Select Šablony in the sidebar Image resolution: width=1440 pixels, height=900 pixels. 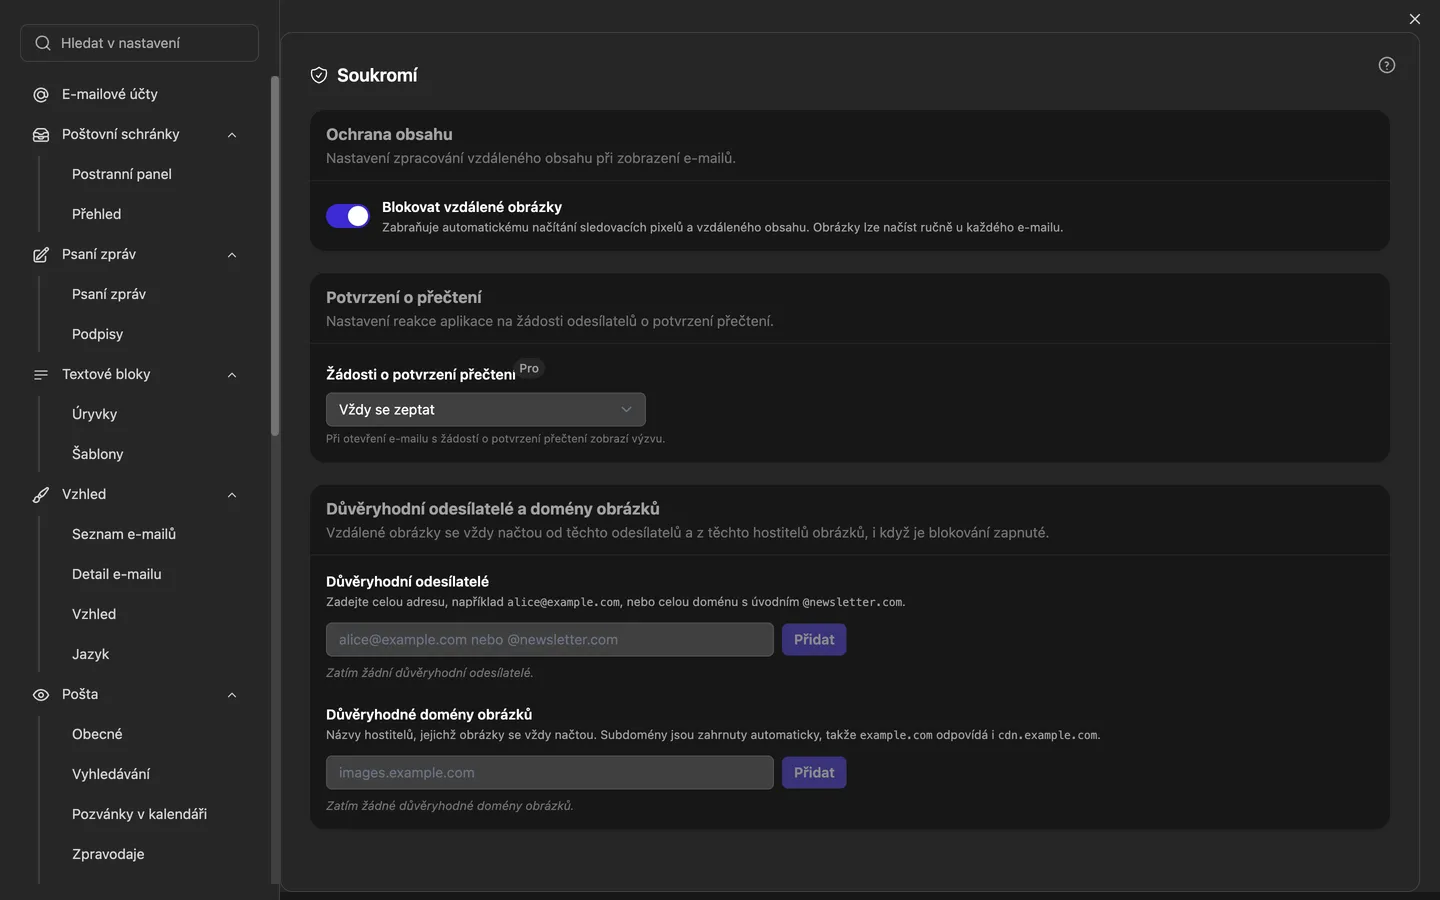[x=97, y=454]
